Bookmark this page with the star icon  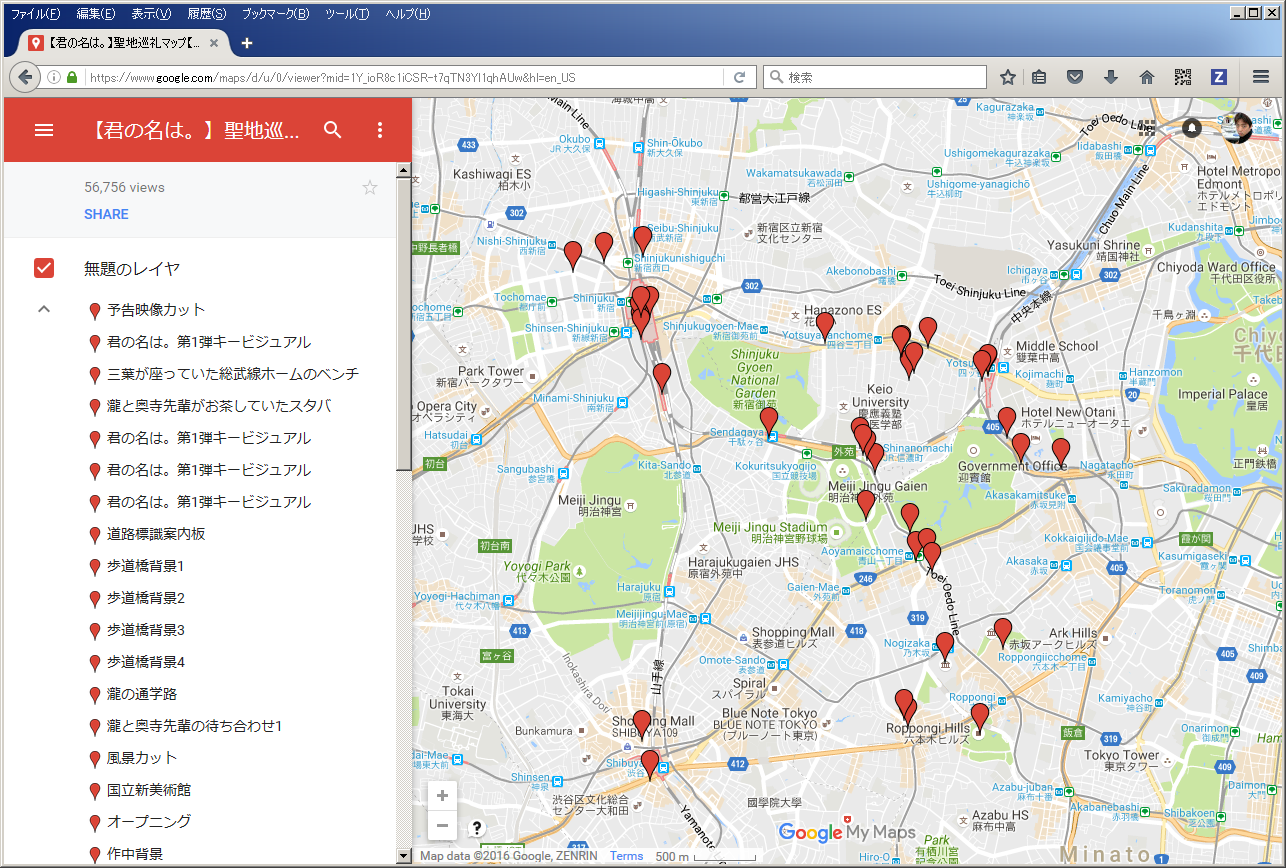point(1008,77)
